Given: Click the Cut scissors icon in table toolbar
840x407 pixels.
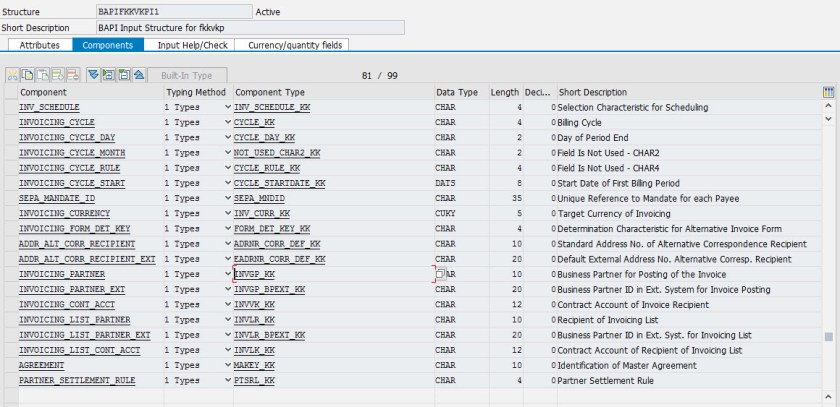Looking at the screenshot, I should [x=13, y=75].
